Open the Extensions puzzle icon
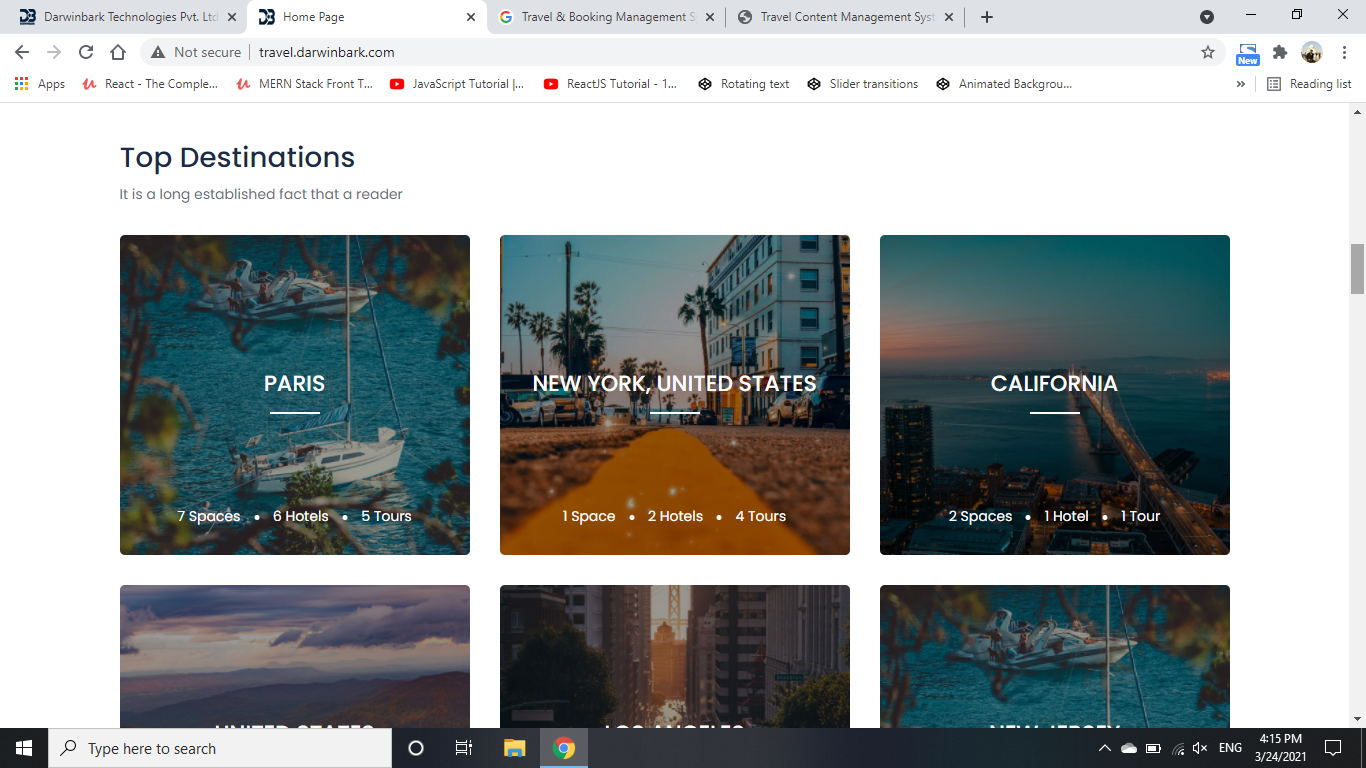1366x768 pixels. pos(1279,52)
